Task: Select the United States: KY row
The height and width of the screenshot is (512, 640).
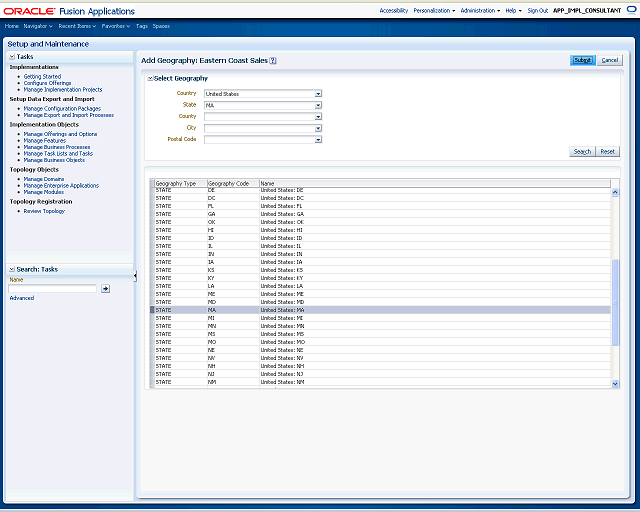Action: tap(380, 278)
